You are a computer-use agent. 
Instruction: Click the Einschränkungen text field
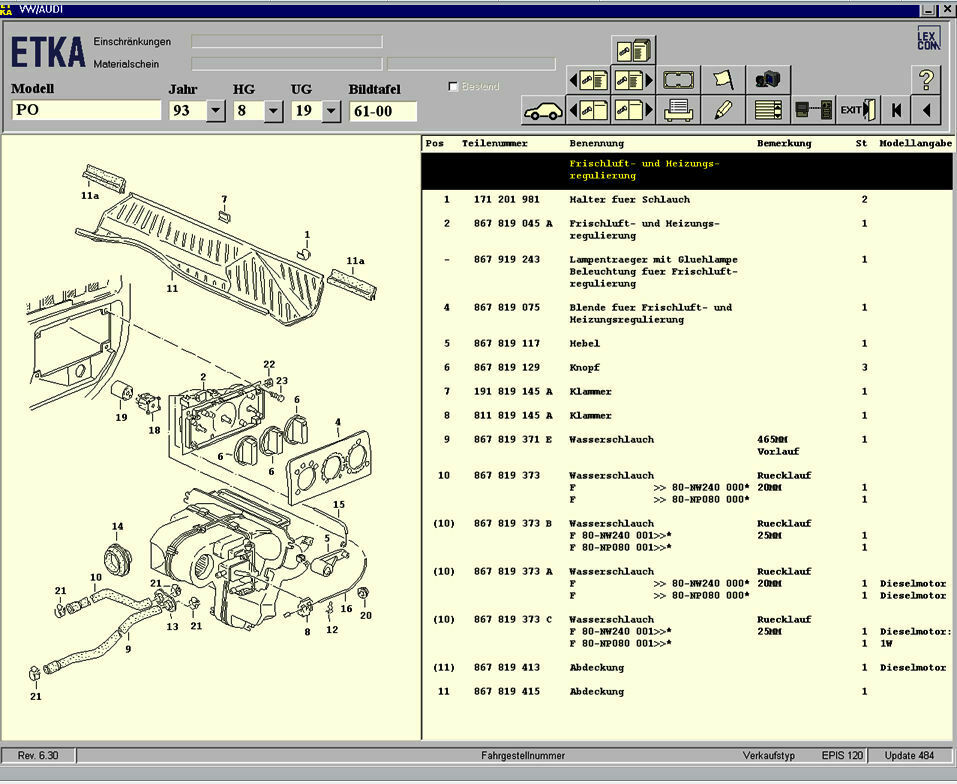287,42
